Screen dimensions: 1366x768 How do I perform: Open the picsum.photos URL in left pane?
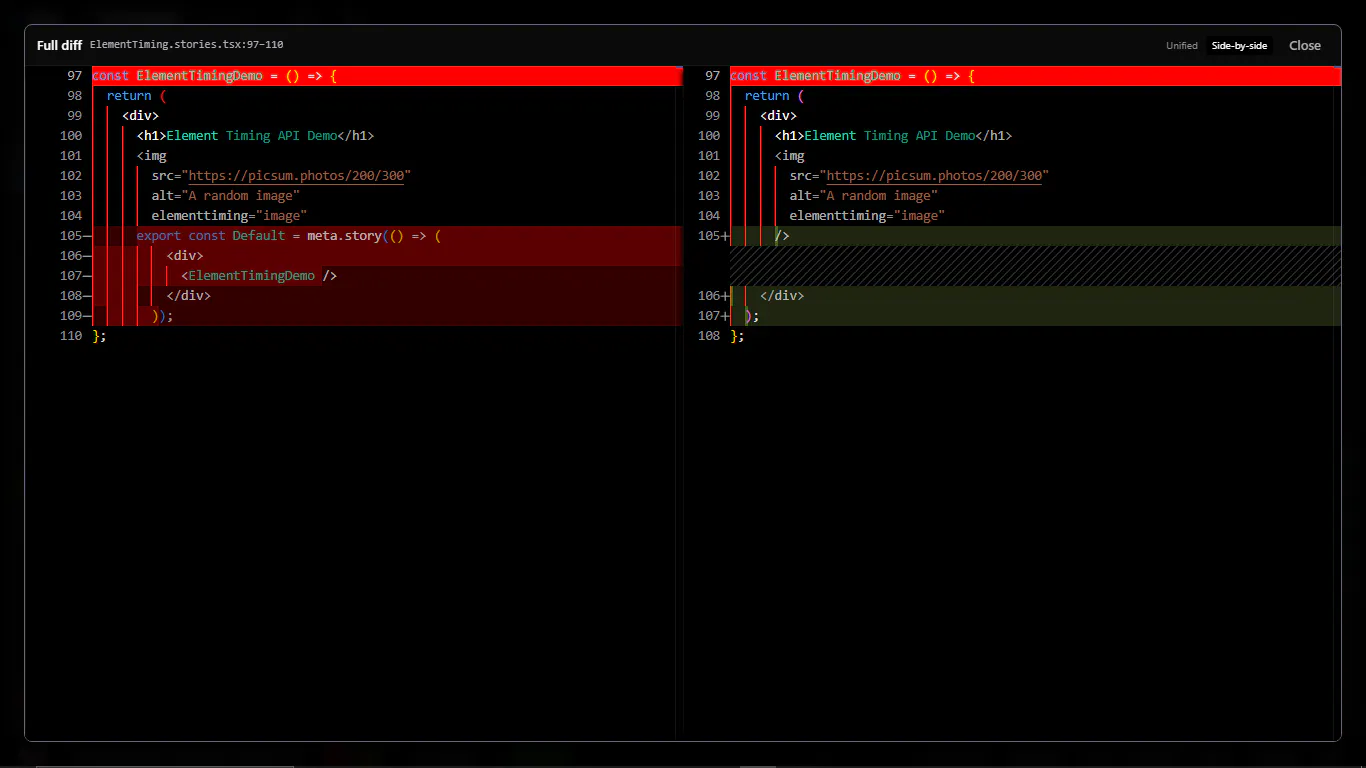296,176
